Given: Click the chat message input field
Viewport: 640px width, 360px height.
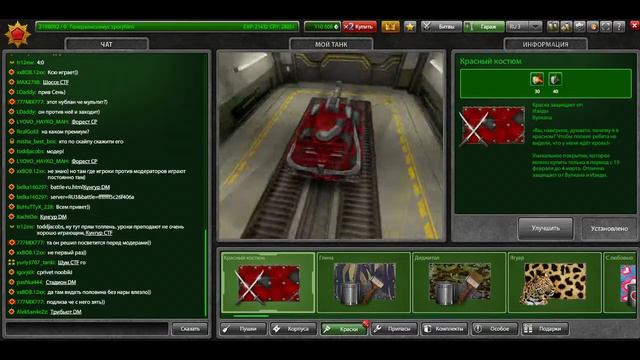Looking at the screenshot, I should (87, 329).
